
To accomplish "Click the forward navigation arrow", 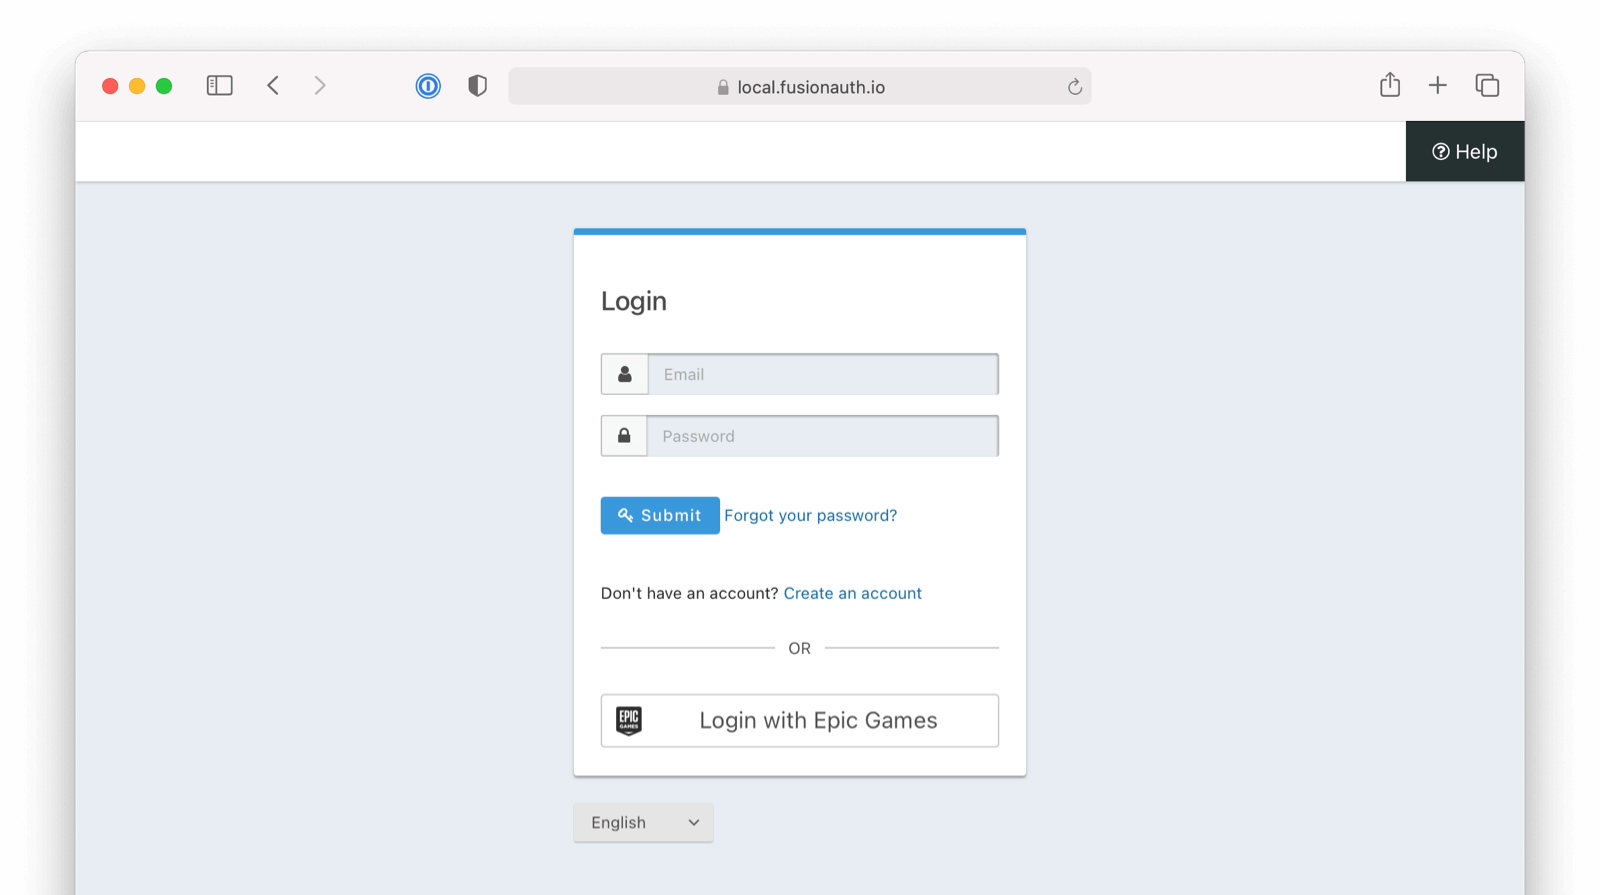I will (x=319, y=85).
